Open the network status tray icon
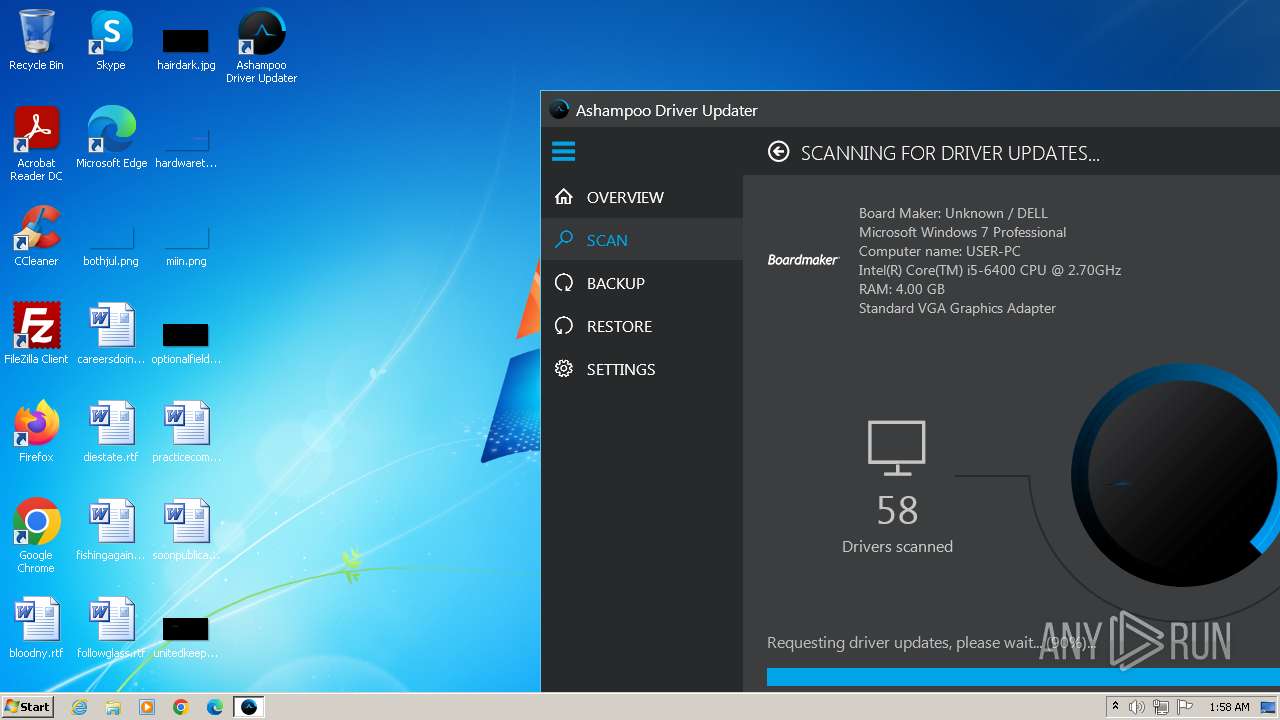 [x=1160, y=707]
